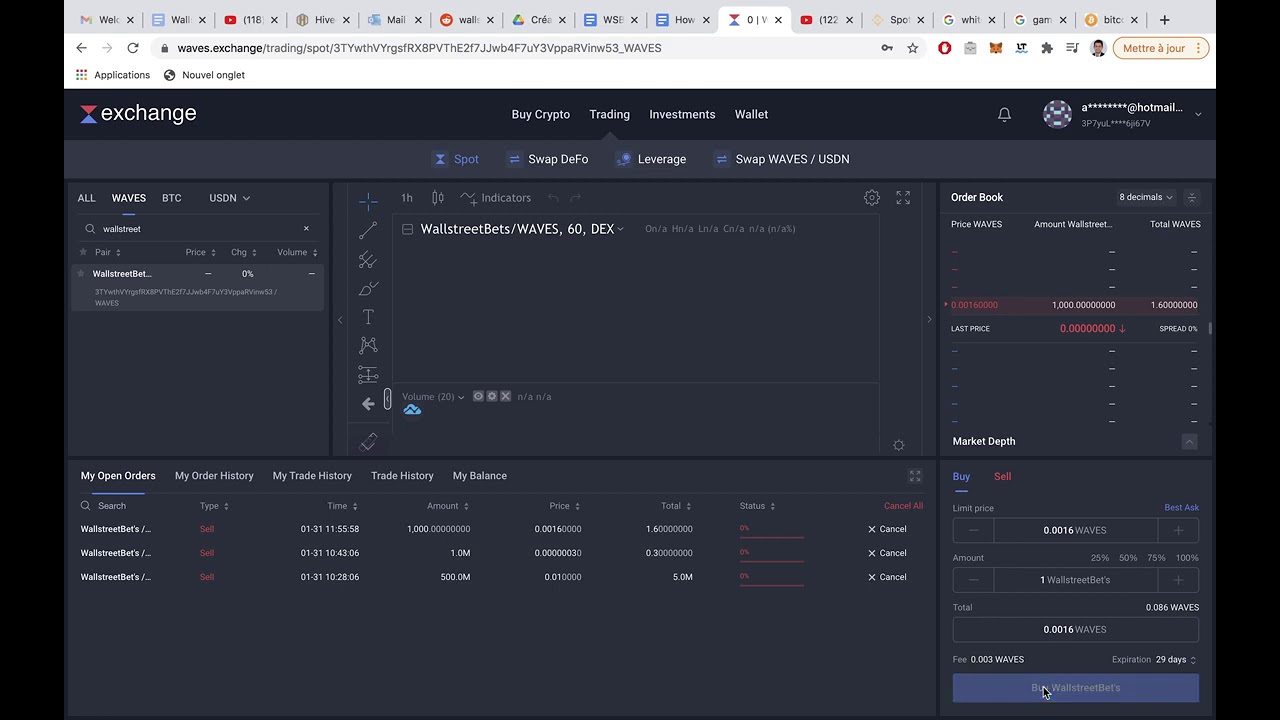The image size is (1280, 720).
Task: Open chart Indicators menu
Action: [496, 198]
